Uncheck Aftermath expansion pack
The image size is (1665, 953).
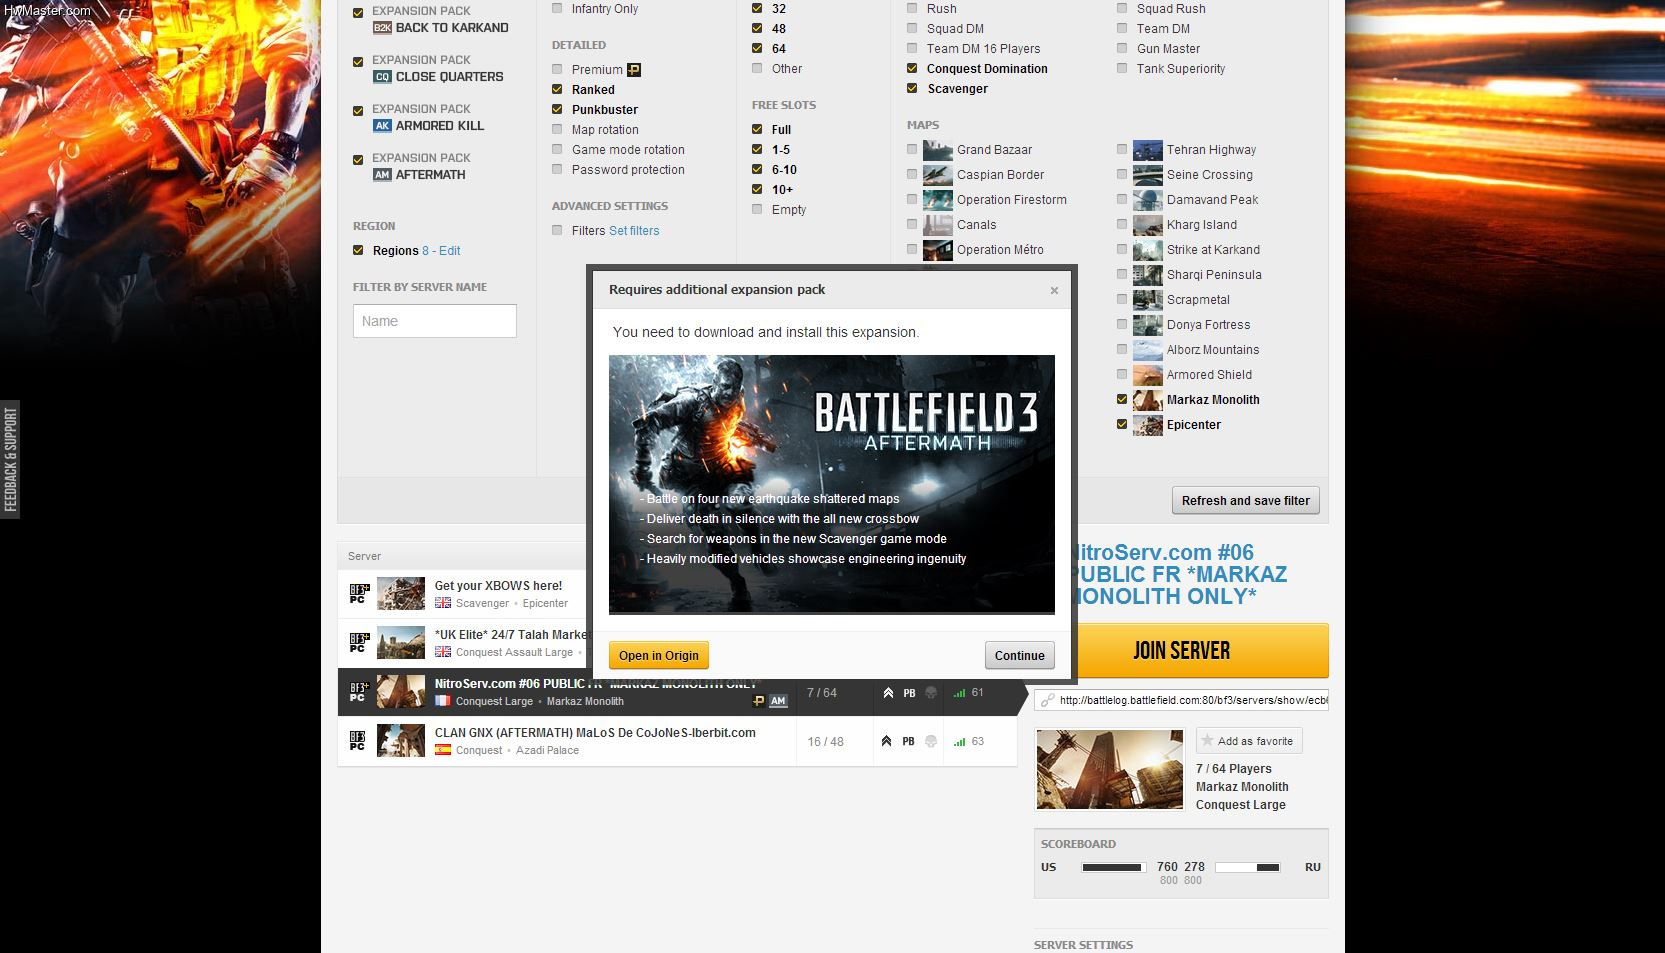[358, 160]
